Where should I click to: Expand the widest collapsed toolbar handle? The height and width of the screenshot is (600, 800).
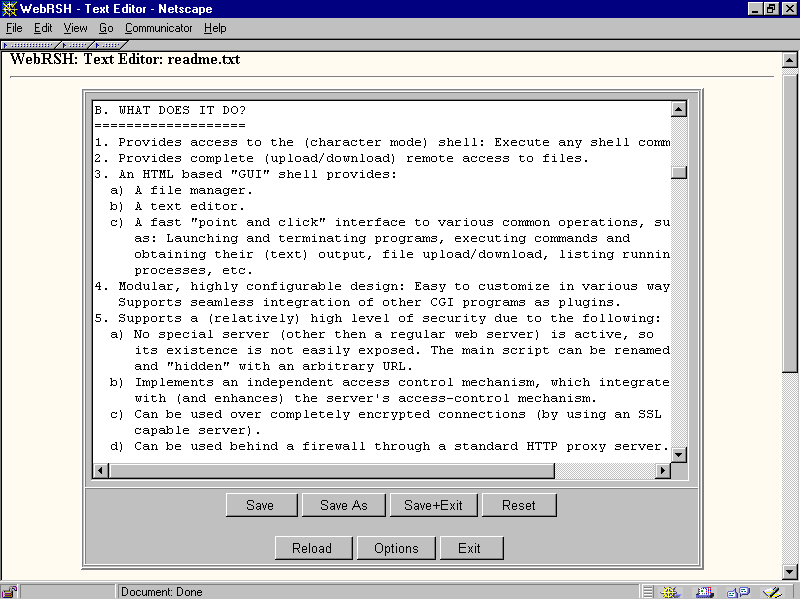tap(31, 45)
